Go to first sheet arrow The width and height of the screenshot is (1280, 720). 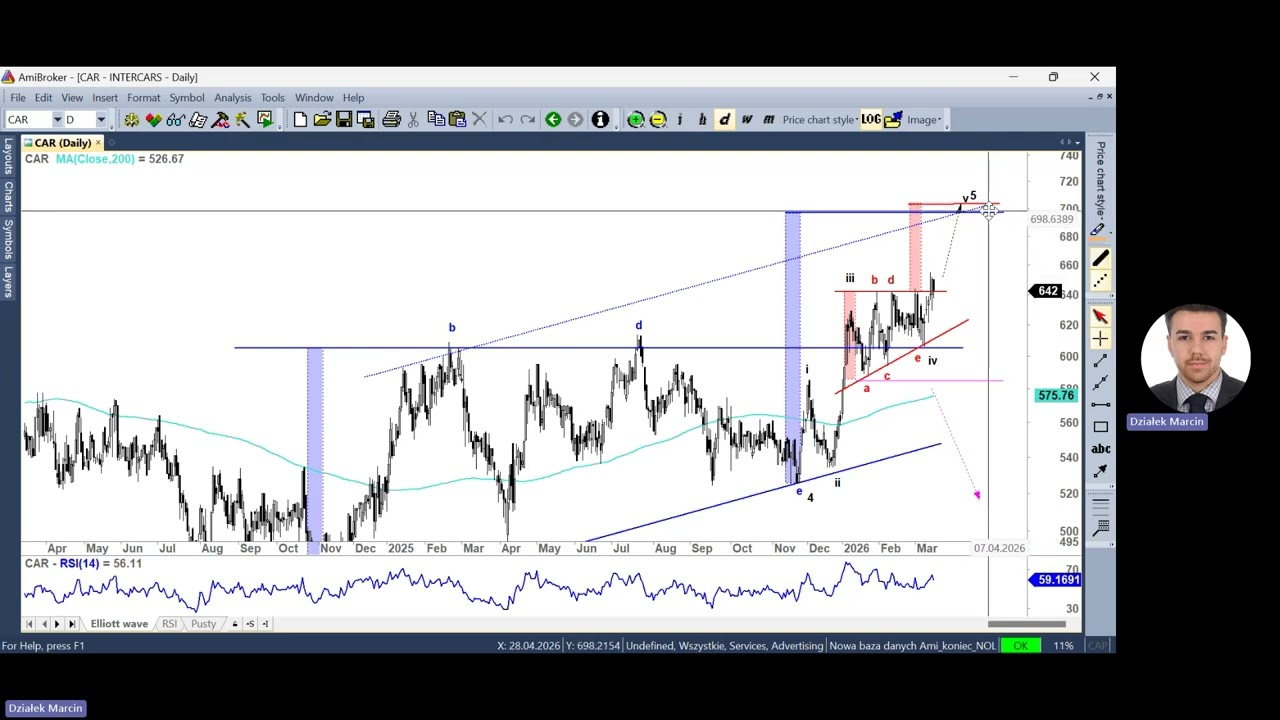tap(29, 624)
